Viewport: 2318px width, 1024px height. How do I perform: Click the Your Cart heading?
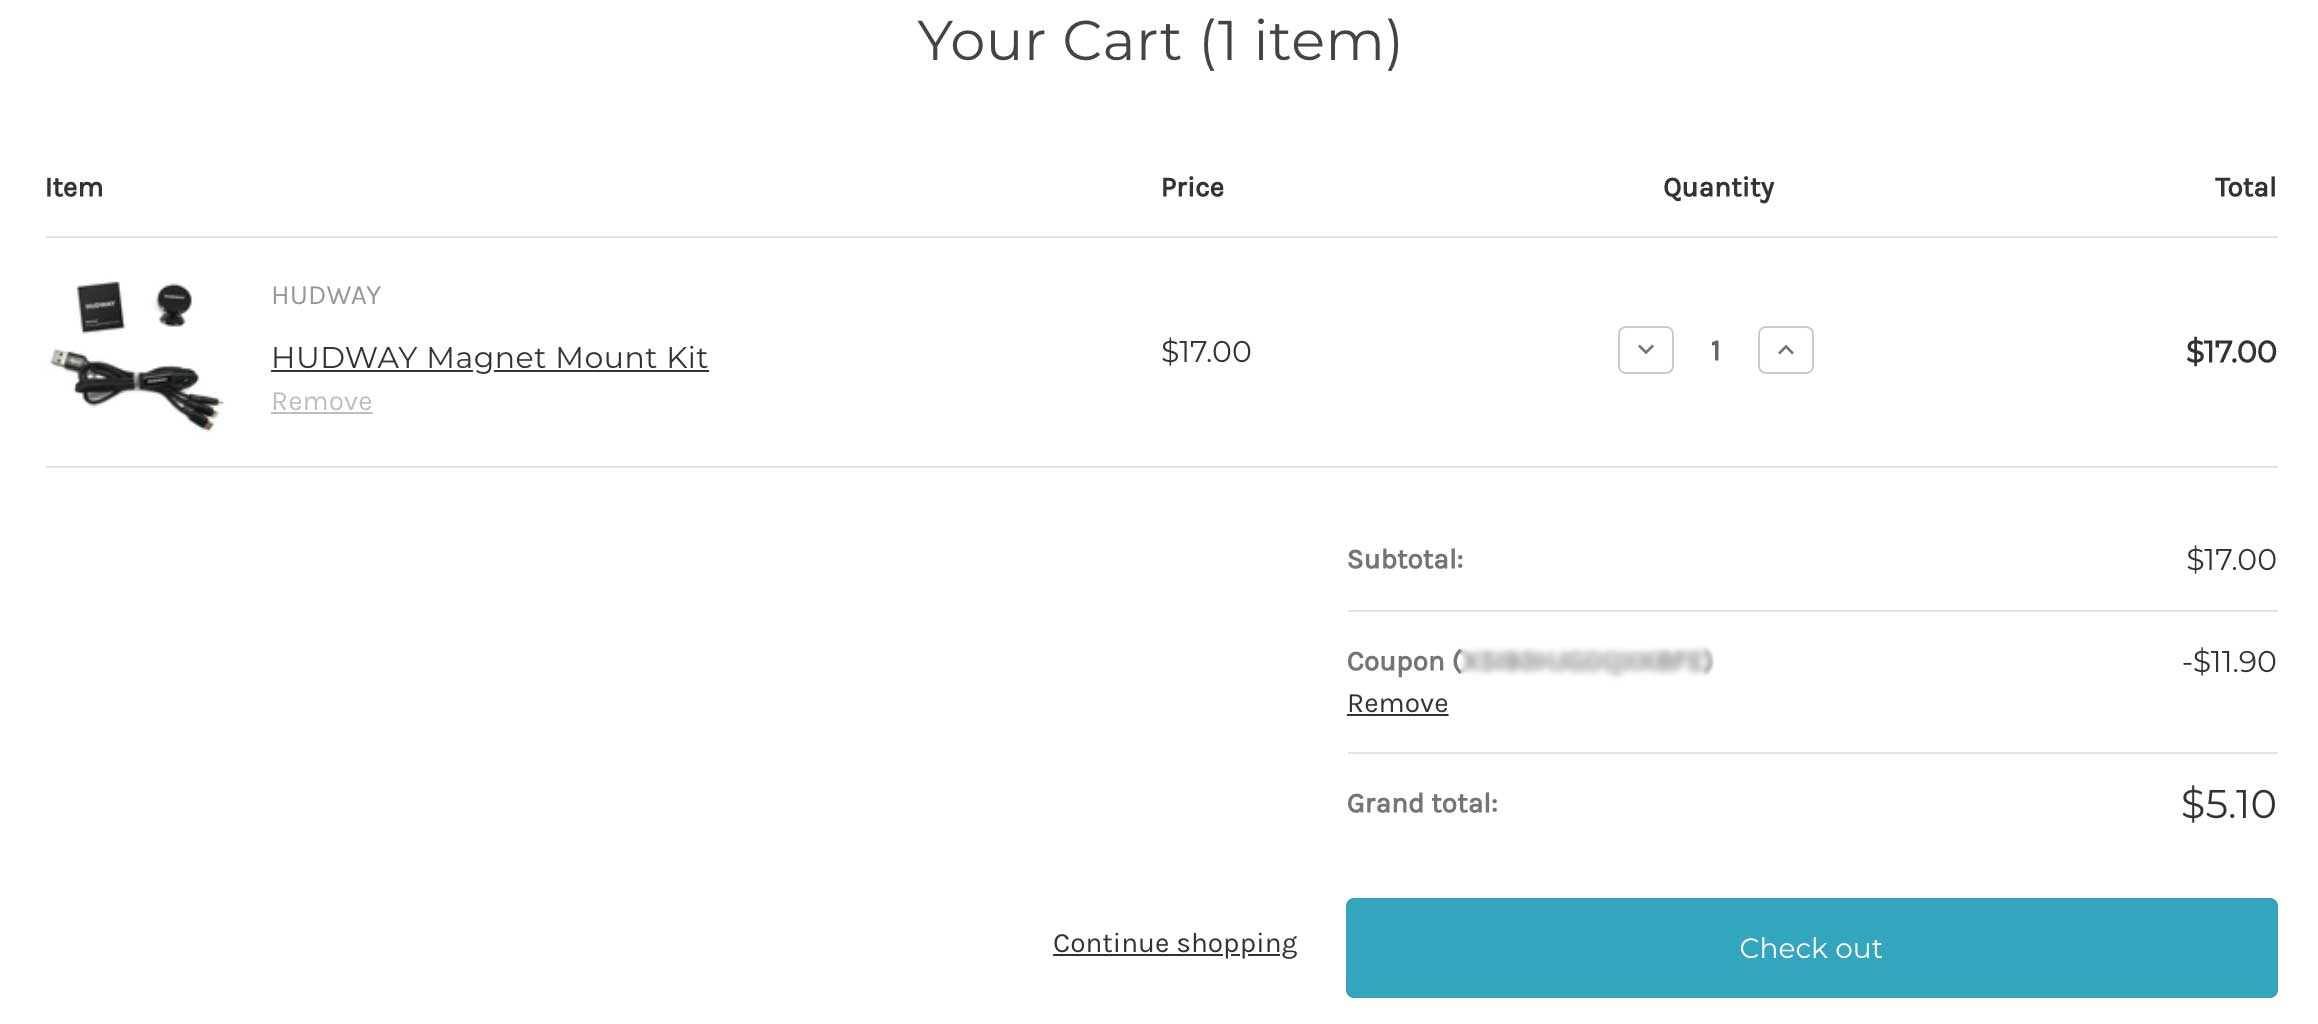tap(1158, 42)
